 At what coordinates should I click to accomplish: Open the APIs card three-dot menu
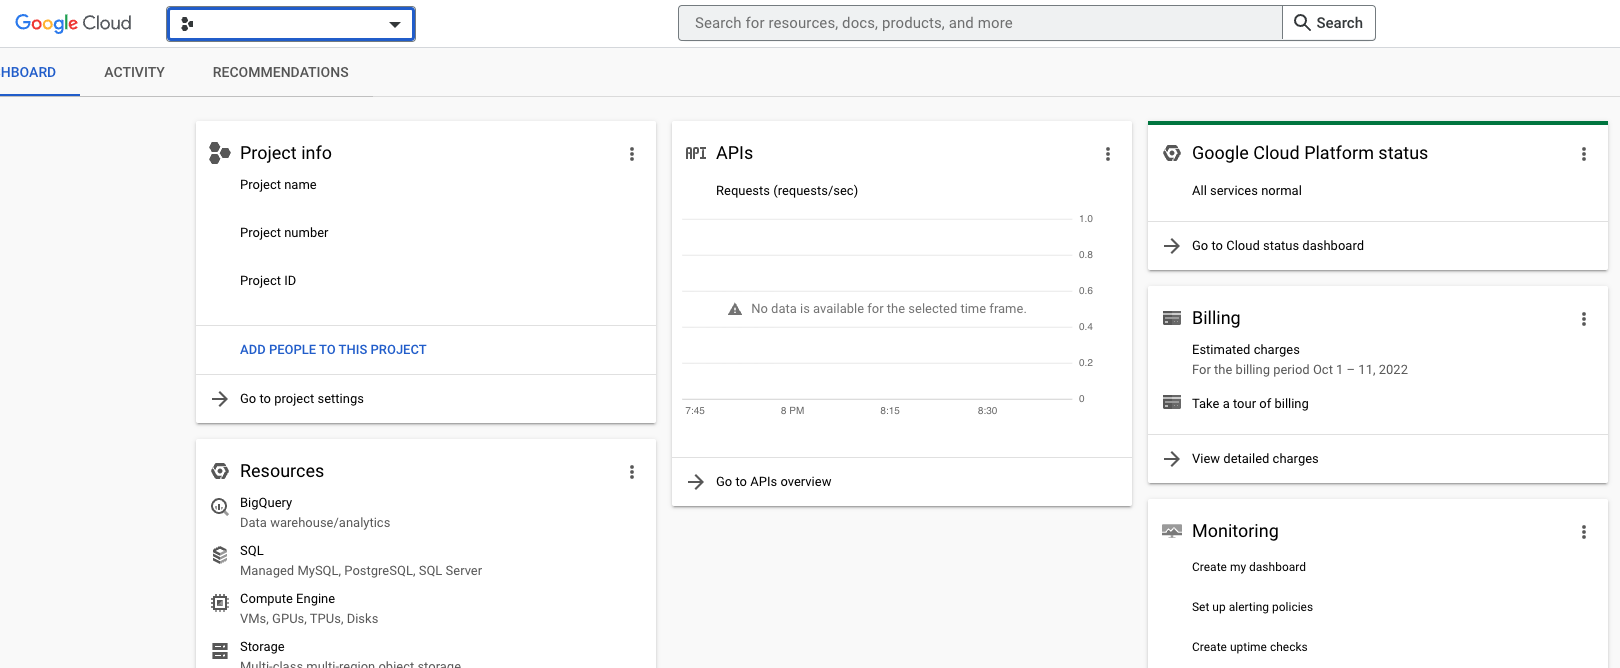1107,154
